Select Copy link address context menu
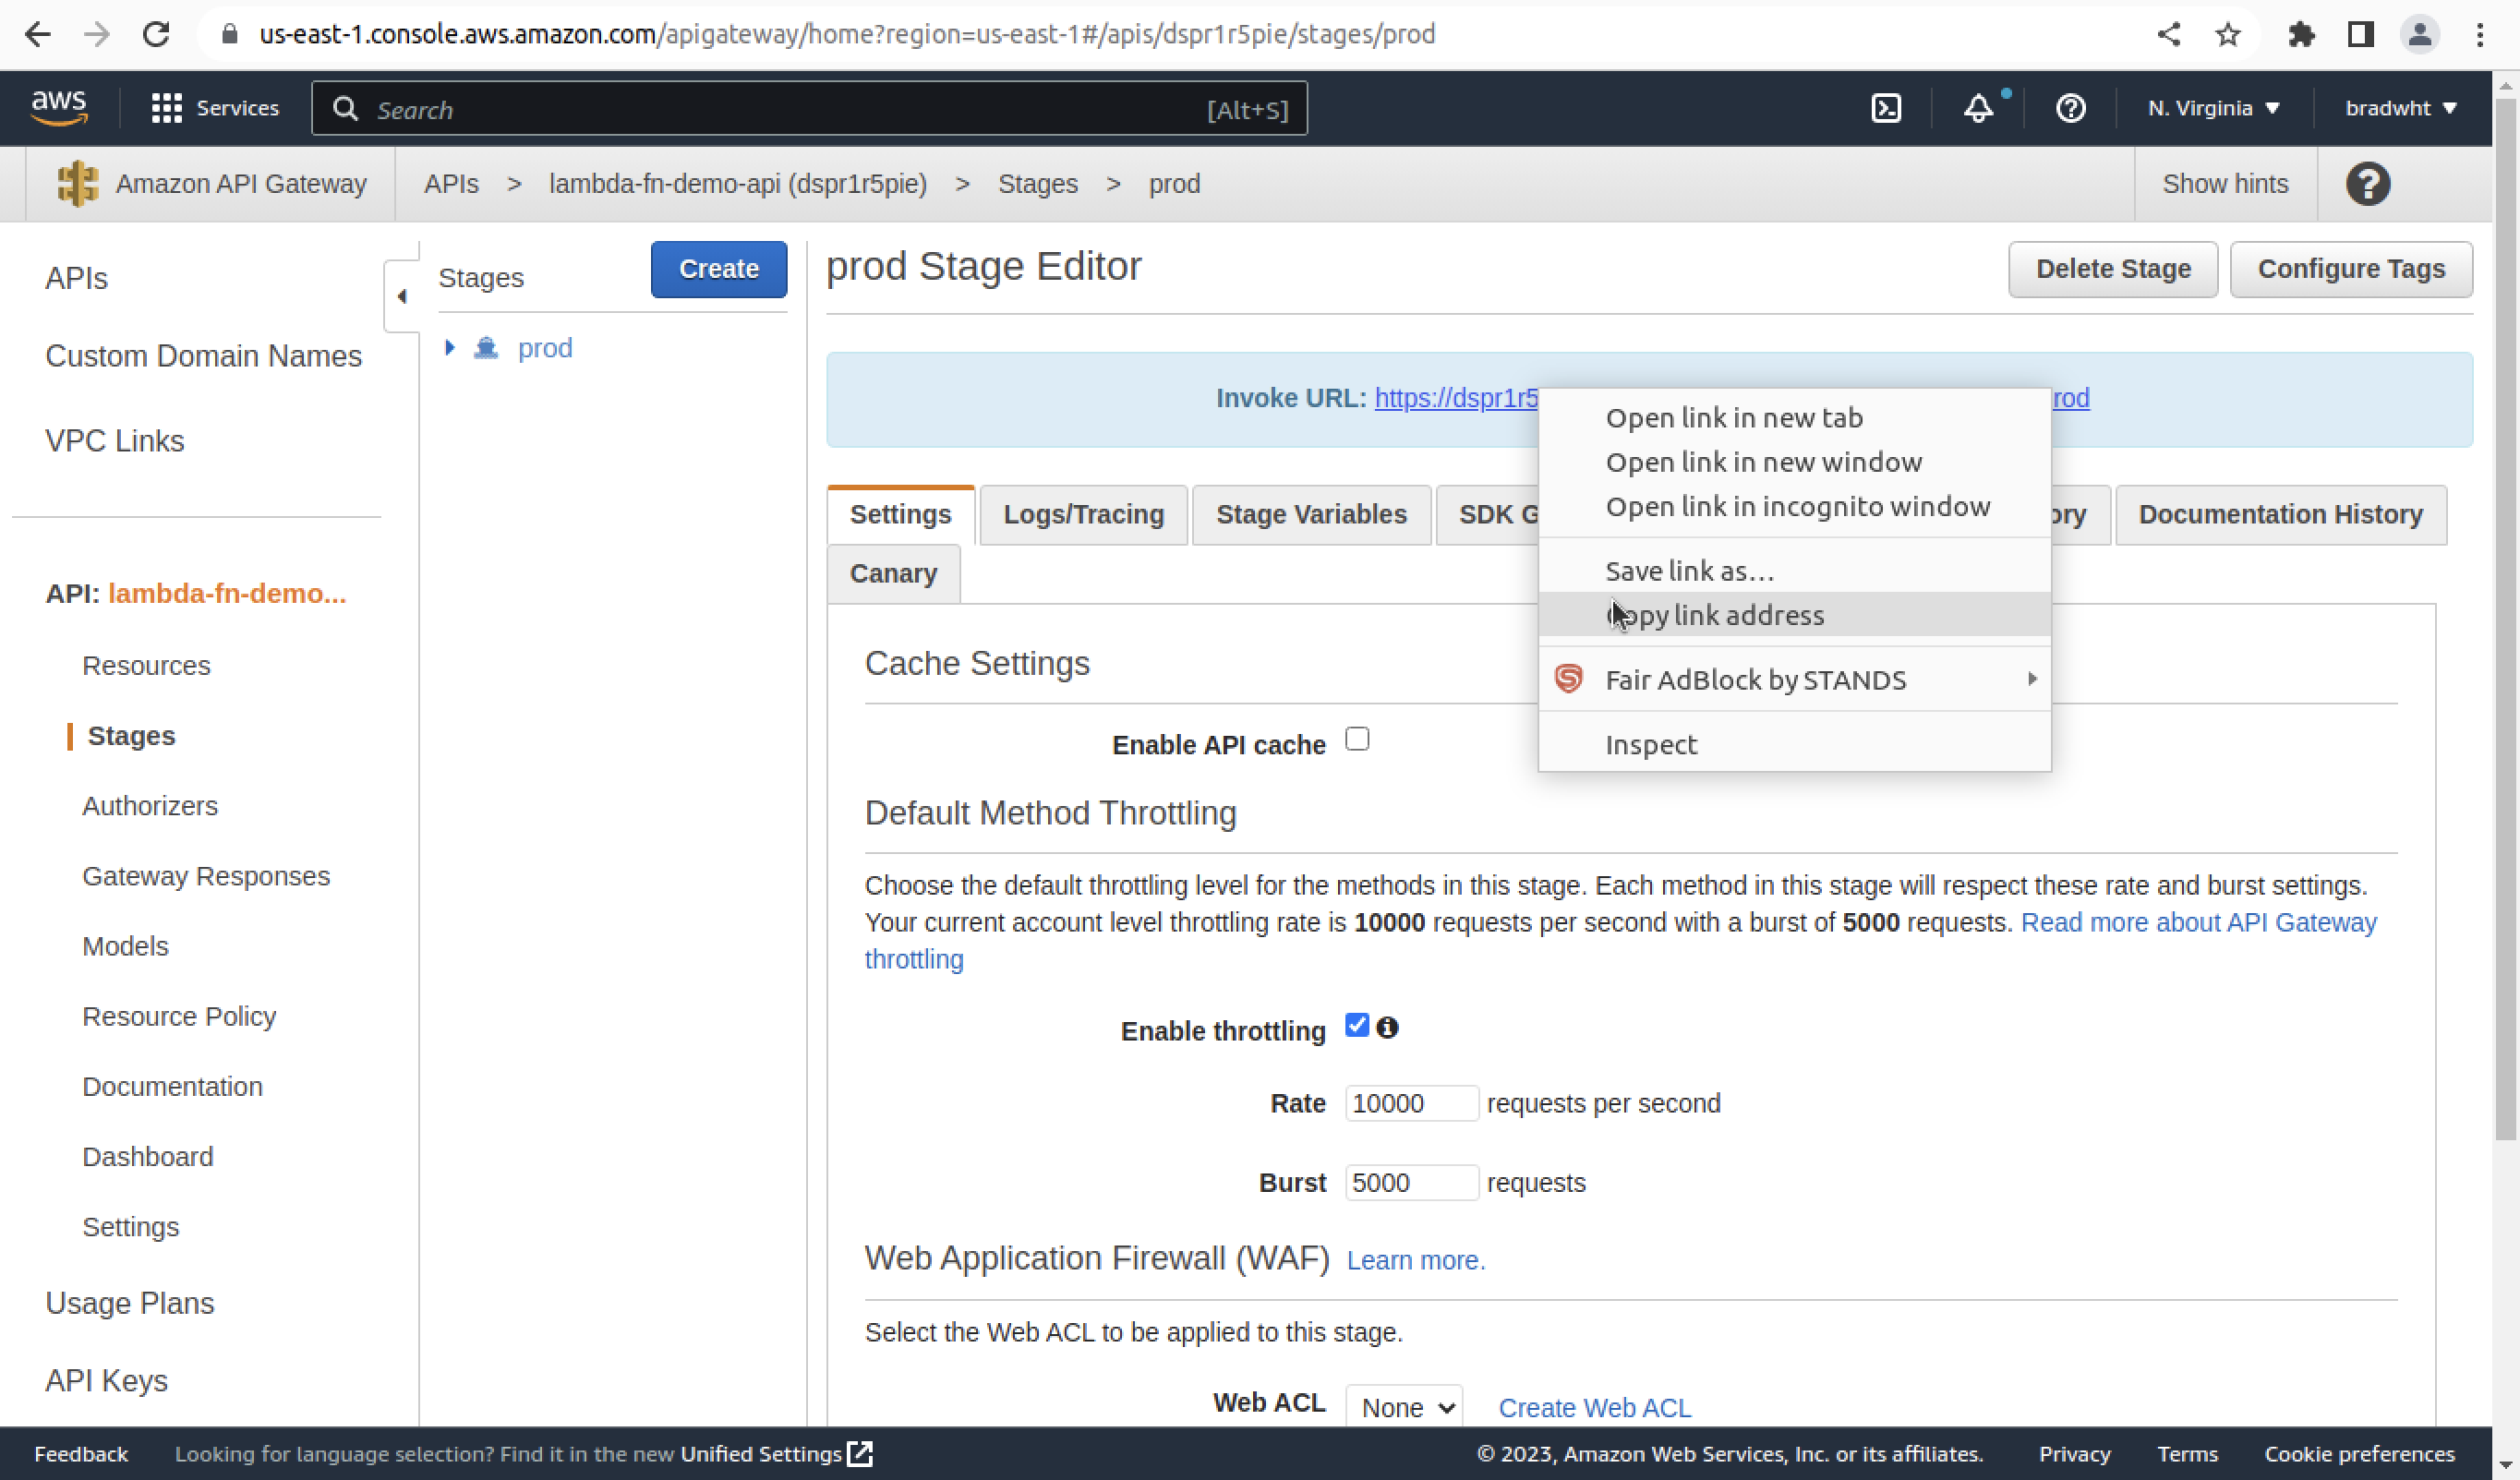 [x=1715, y=615]
